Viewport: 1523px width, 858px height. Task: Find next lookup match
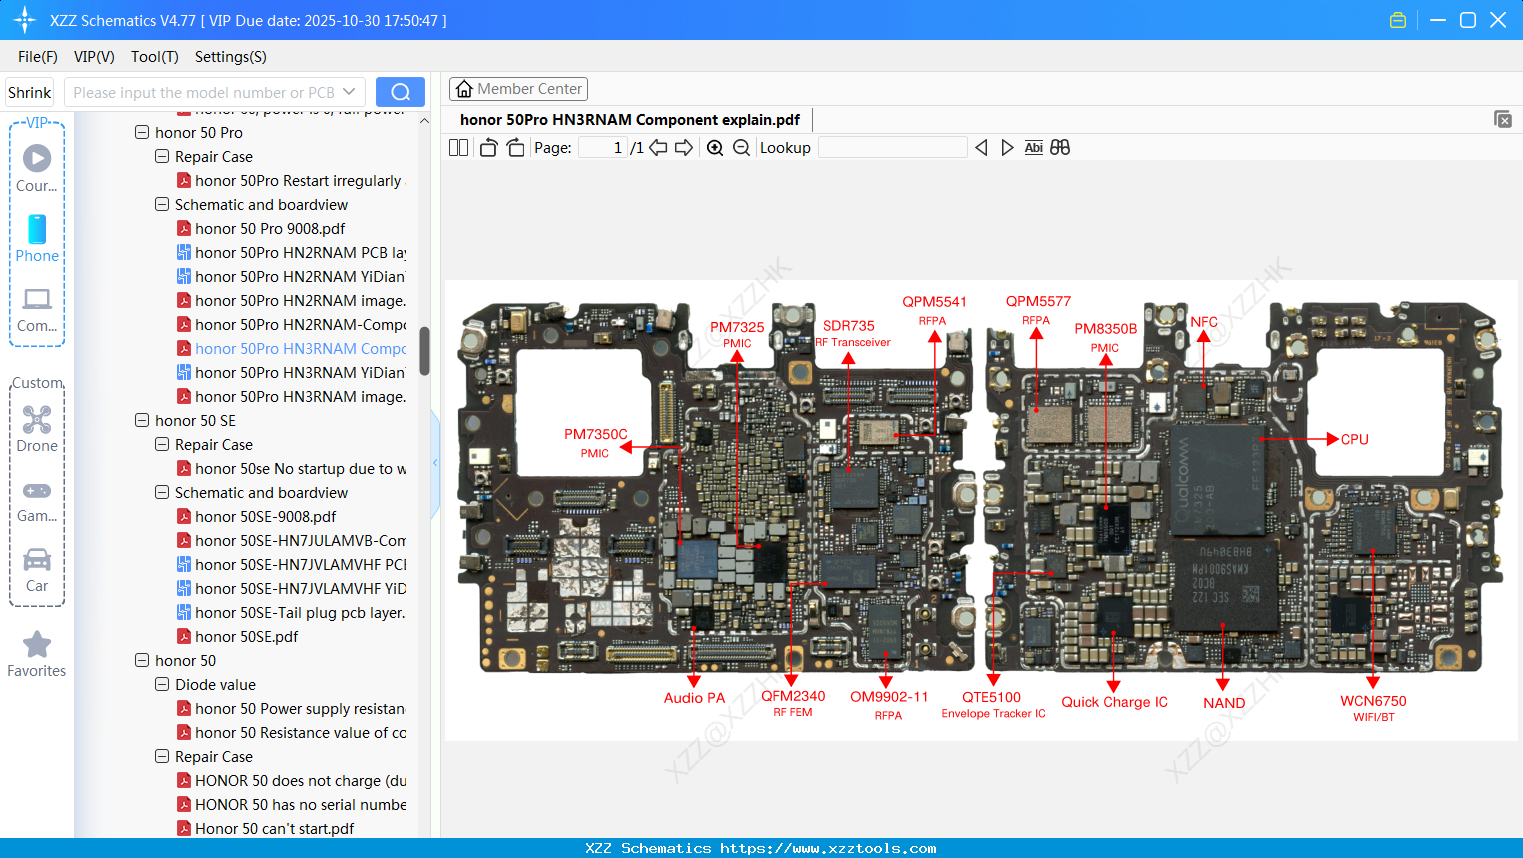pyautogui.click(x=1007, y=148)
